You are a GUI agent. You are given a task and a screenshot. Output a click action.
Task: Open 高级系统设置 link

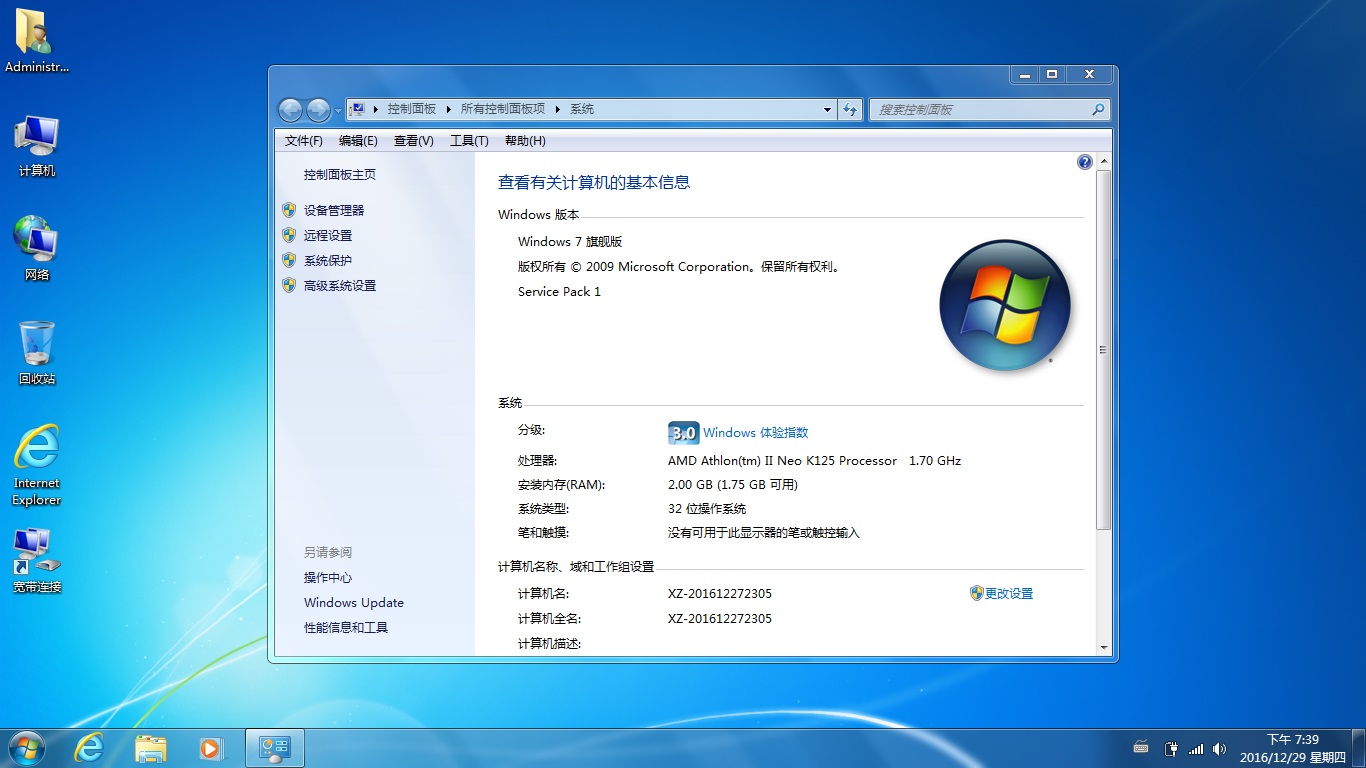(340, 286)
